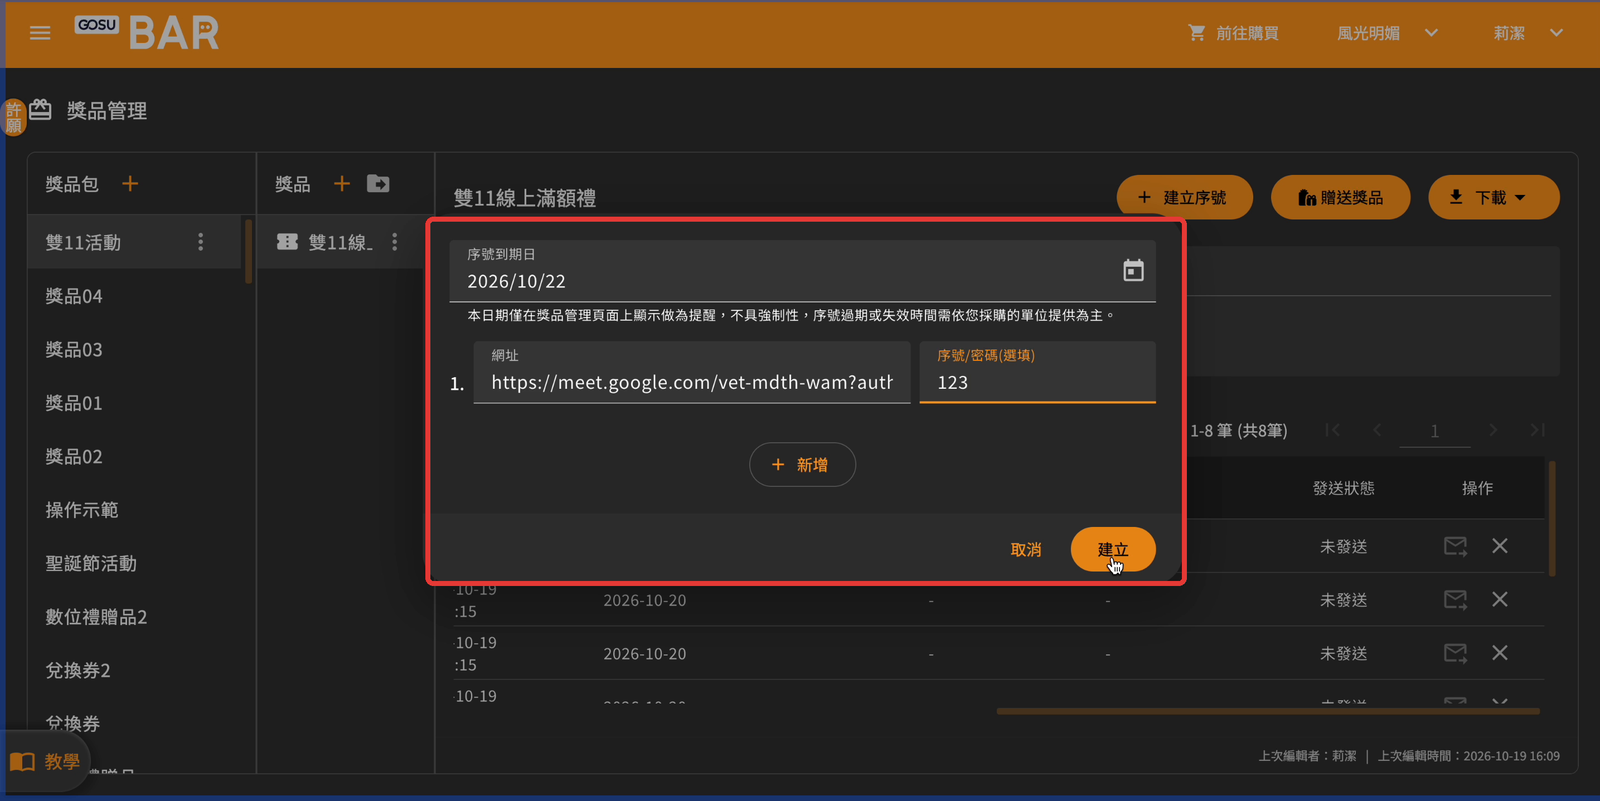This screenshot has width=1600, height=801.
Task: Add a new prize pack with the plus icon
Action: 130,184
